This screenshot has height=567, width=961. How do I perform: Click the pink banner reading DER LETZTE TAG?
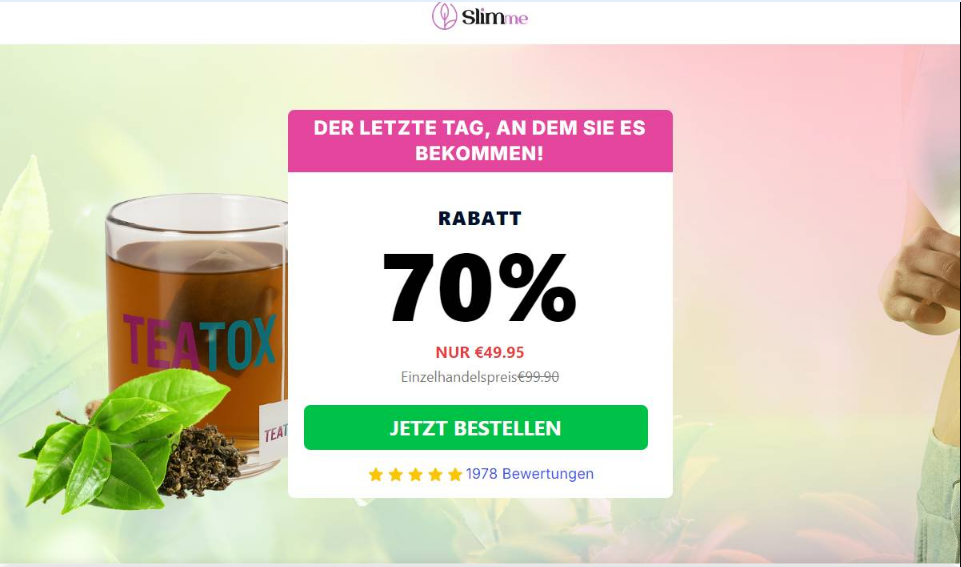pyautogui.click(x=480, y=141)
